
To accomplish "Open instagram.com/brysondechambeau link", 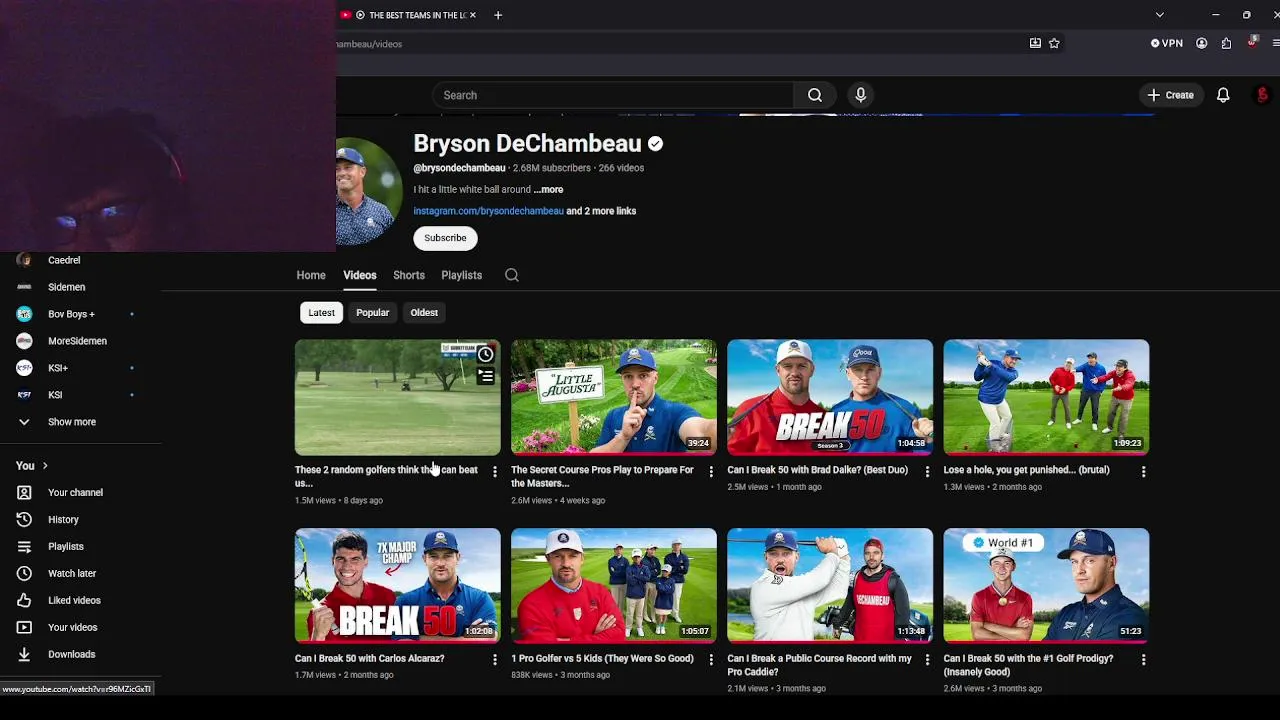I will tap(488, 211).
